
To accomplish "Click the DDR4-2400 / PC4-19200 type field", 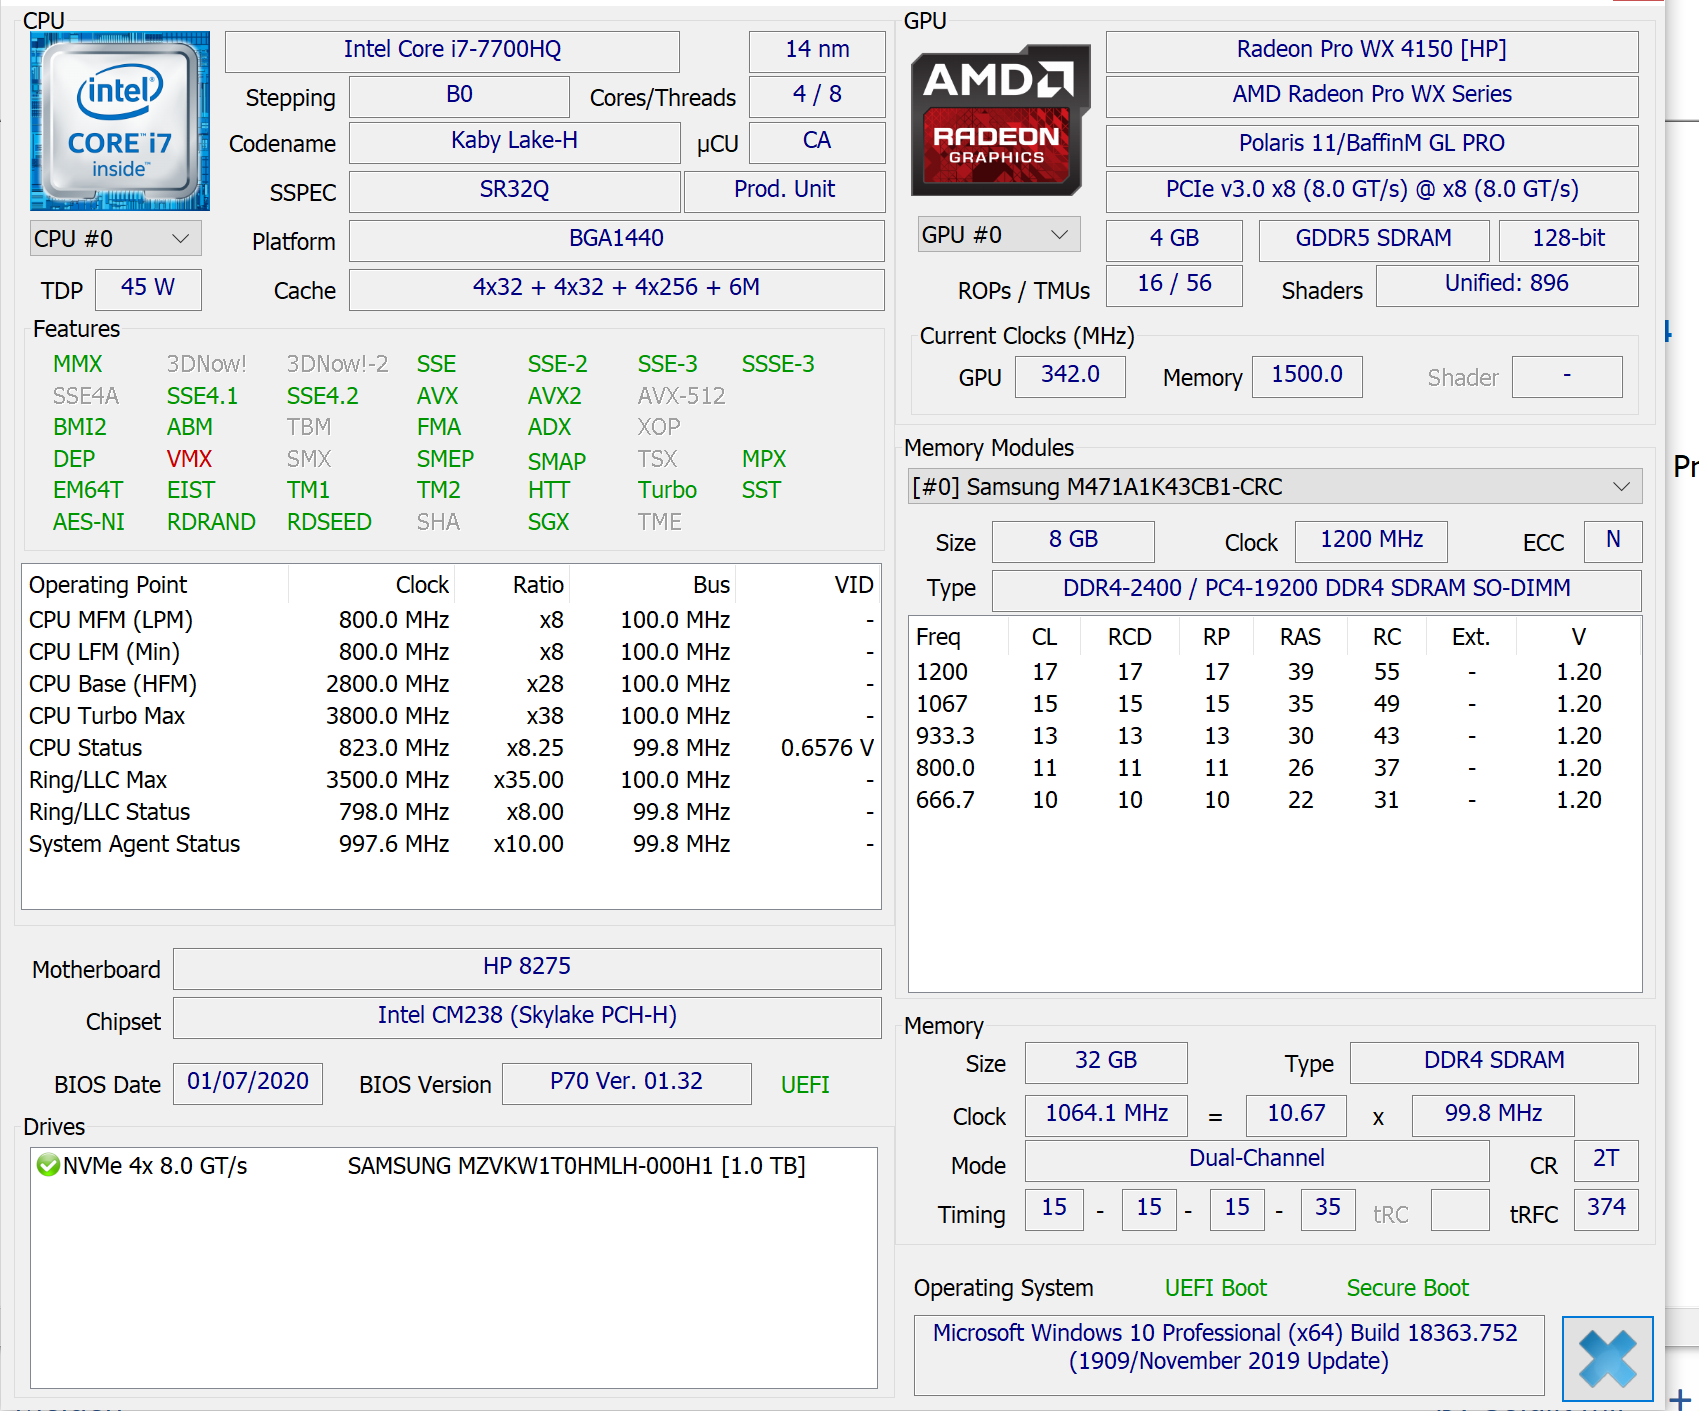I will click(x=1316, y=589).
